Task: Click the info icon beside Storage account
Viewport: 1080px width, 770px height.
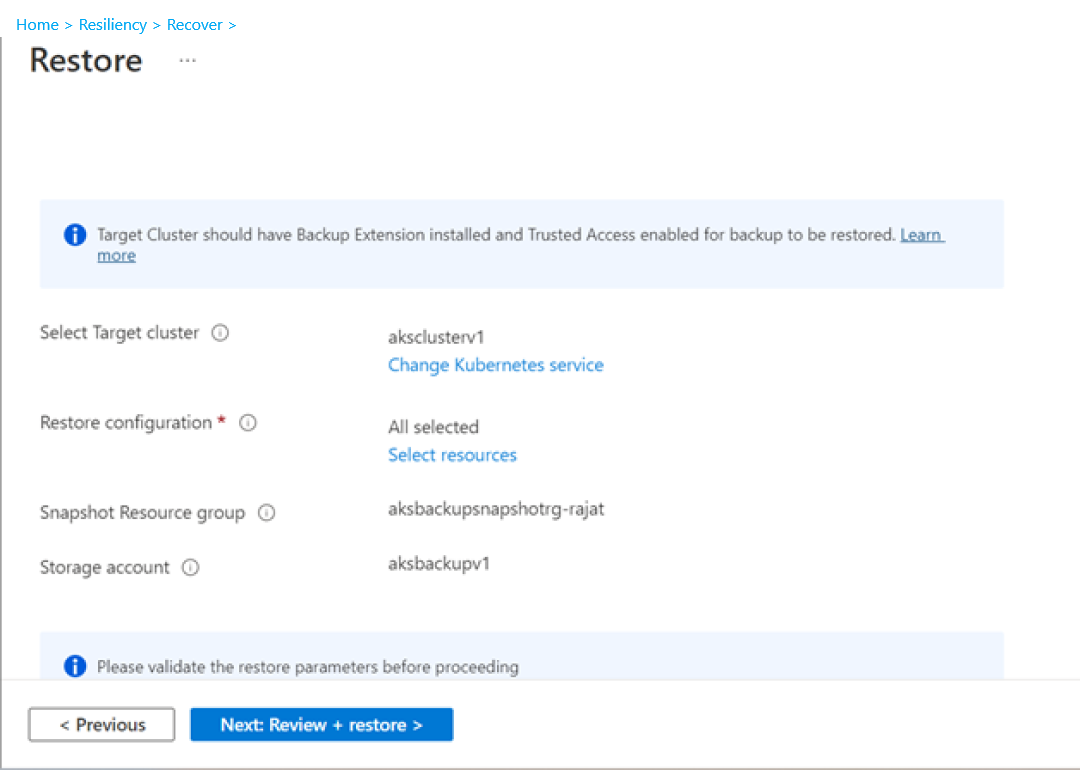Action: pyautogui.click(x=190, y=567)
